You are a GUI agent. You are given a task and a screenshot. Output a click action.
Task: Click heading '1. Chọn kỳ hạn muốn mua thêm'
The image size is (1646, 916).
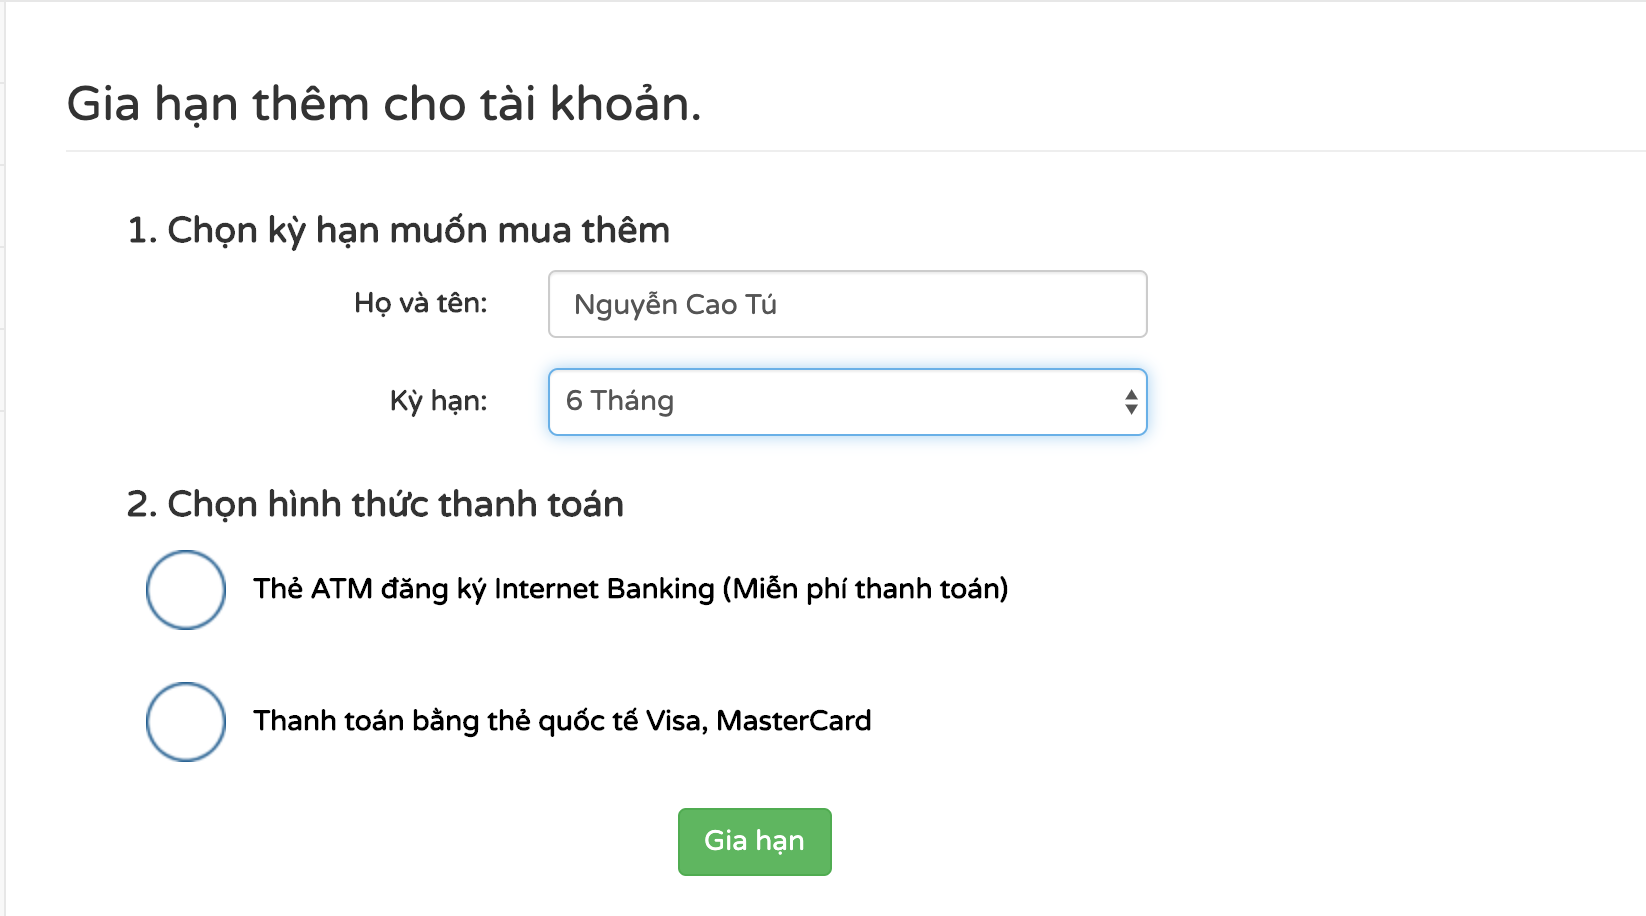(x=398, y=230)
